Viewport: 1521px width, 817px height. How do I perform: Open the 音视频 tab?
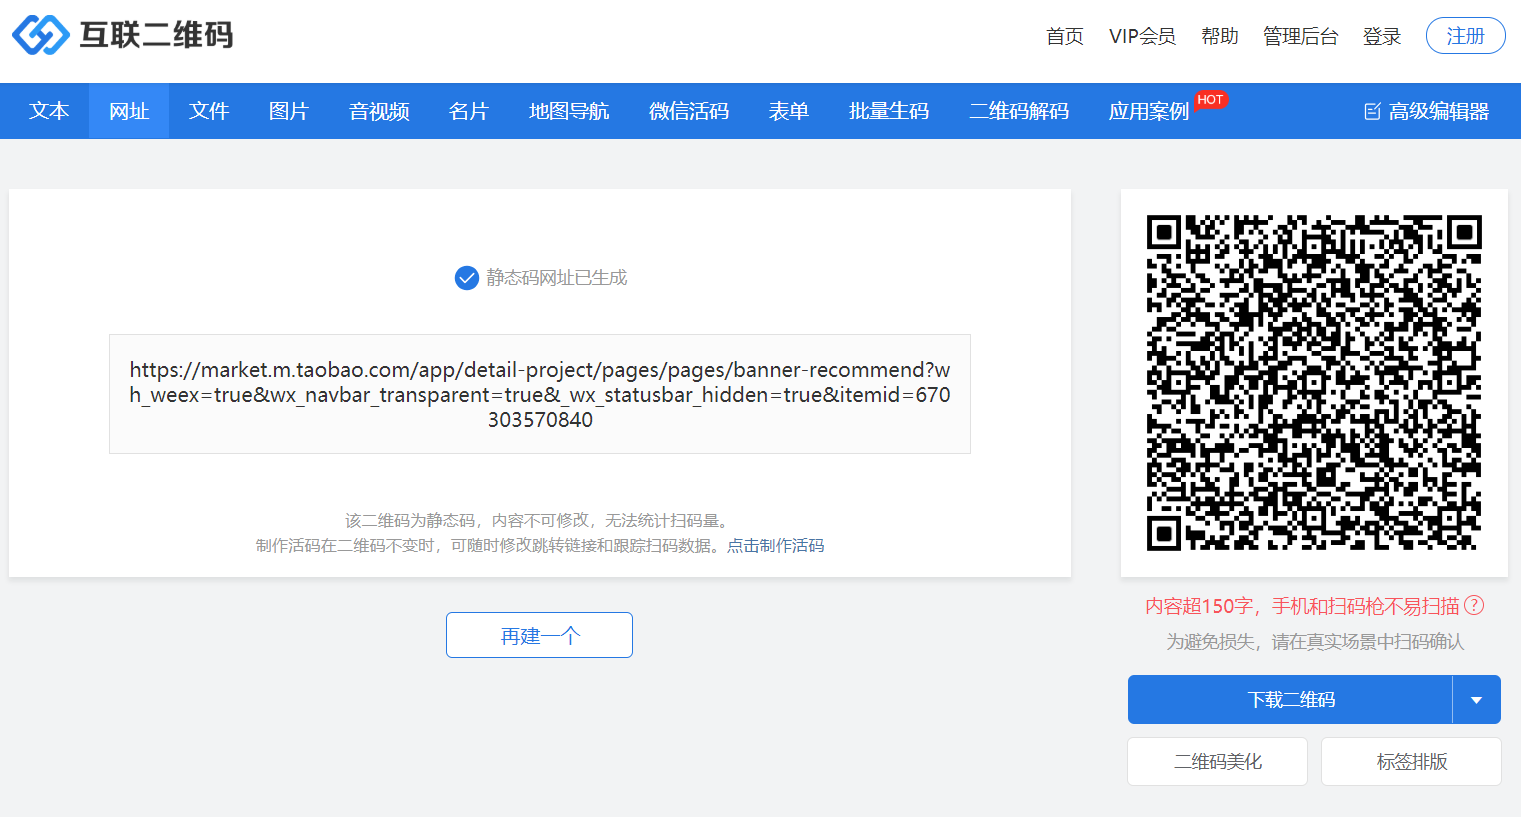pos(378,111)
